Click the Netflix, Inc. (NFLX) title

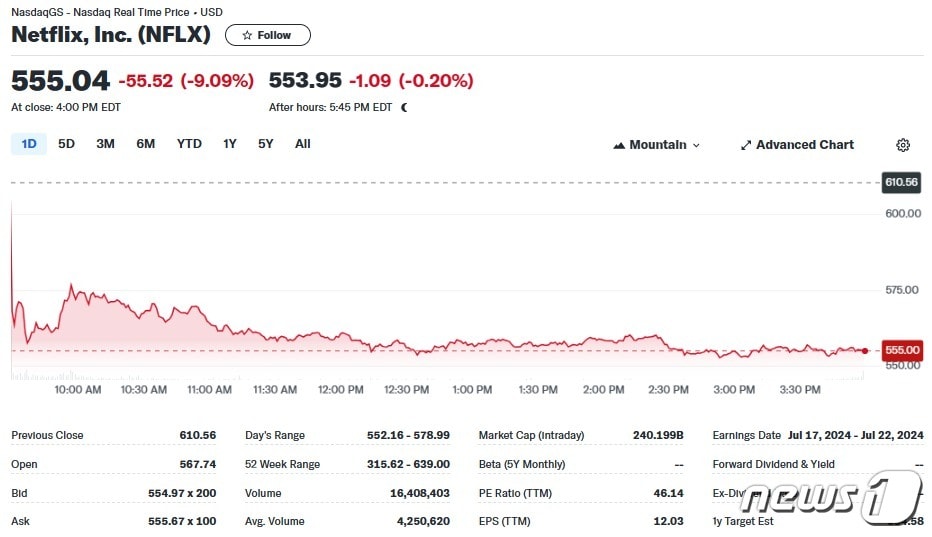(111, 34)
